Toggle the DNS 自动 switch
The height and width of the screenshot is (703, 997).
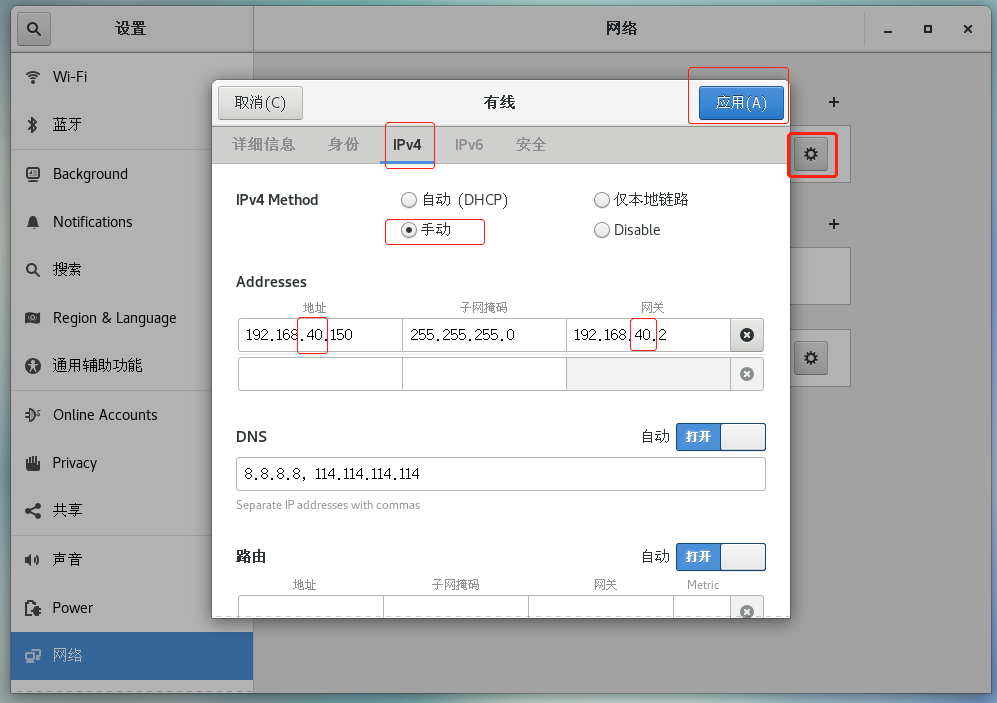pos(720,437)
